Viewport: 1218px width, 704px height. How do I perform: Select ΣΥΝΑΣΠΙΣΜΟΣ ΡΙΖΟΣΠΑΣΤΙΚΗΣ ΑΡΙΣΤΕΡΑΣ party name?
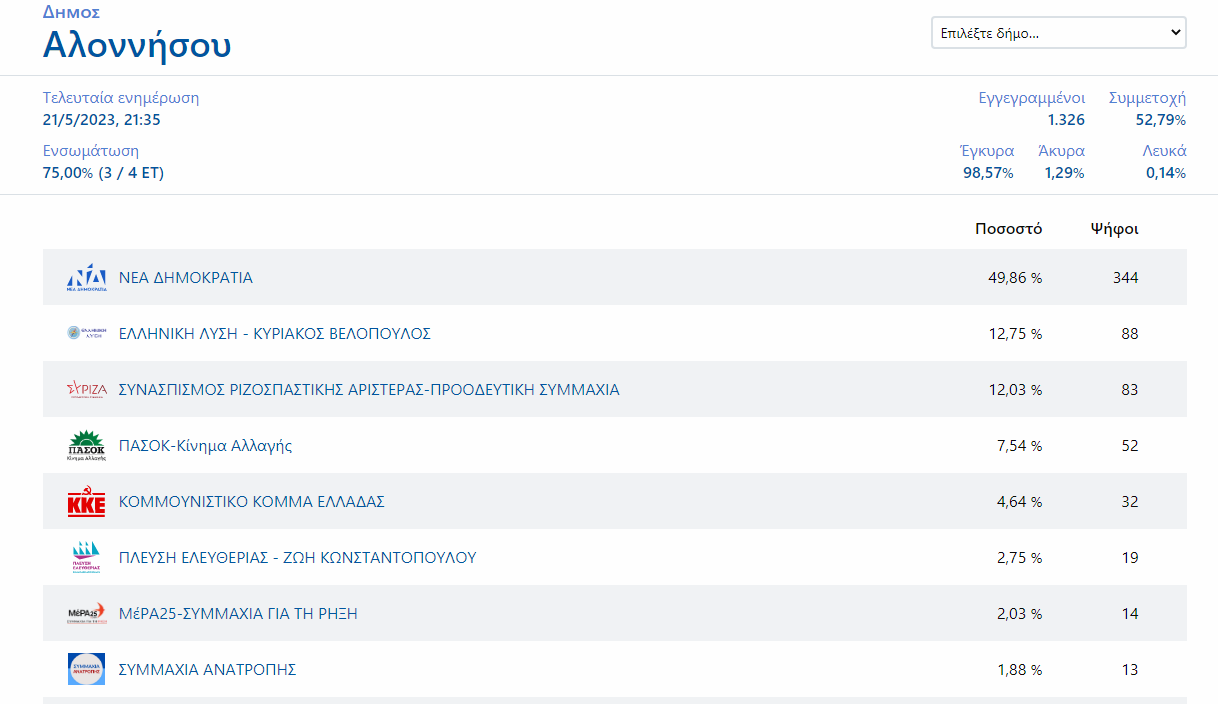pyautogui.click(x=369, y=390)
